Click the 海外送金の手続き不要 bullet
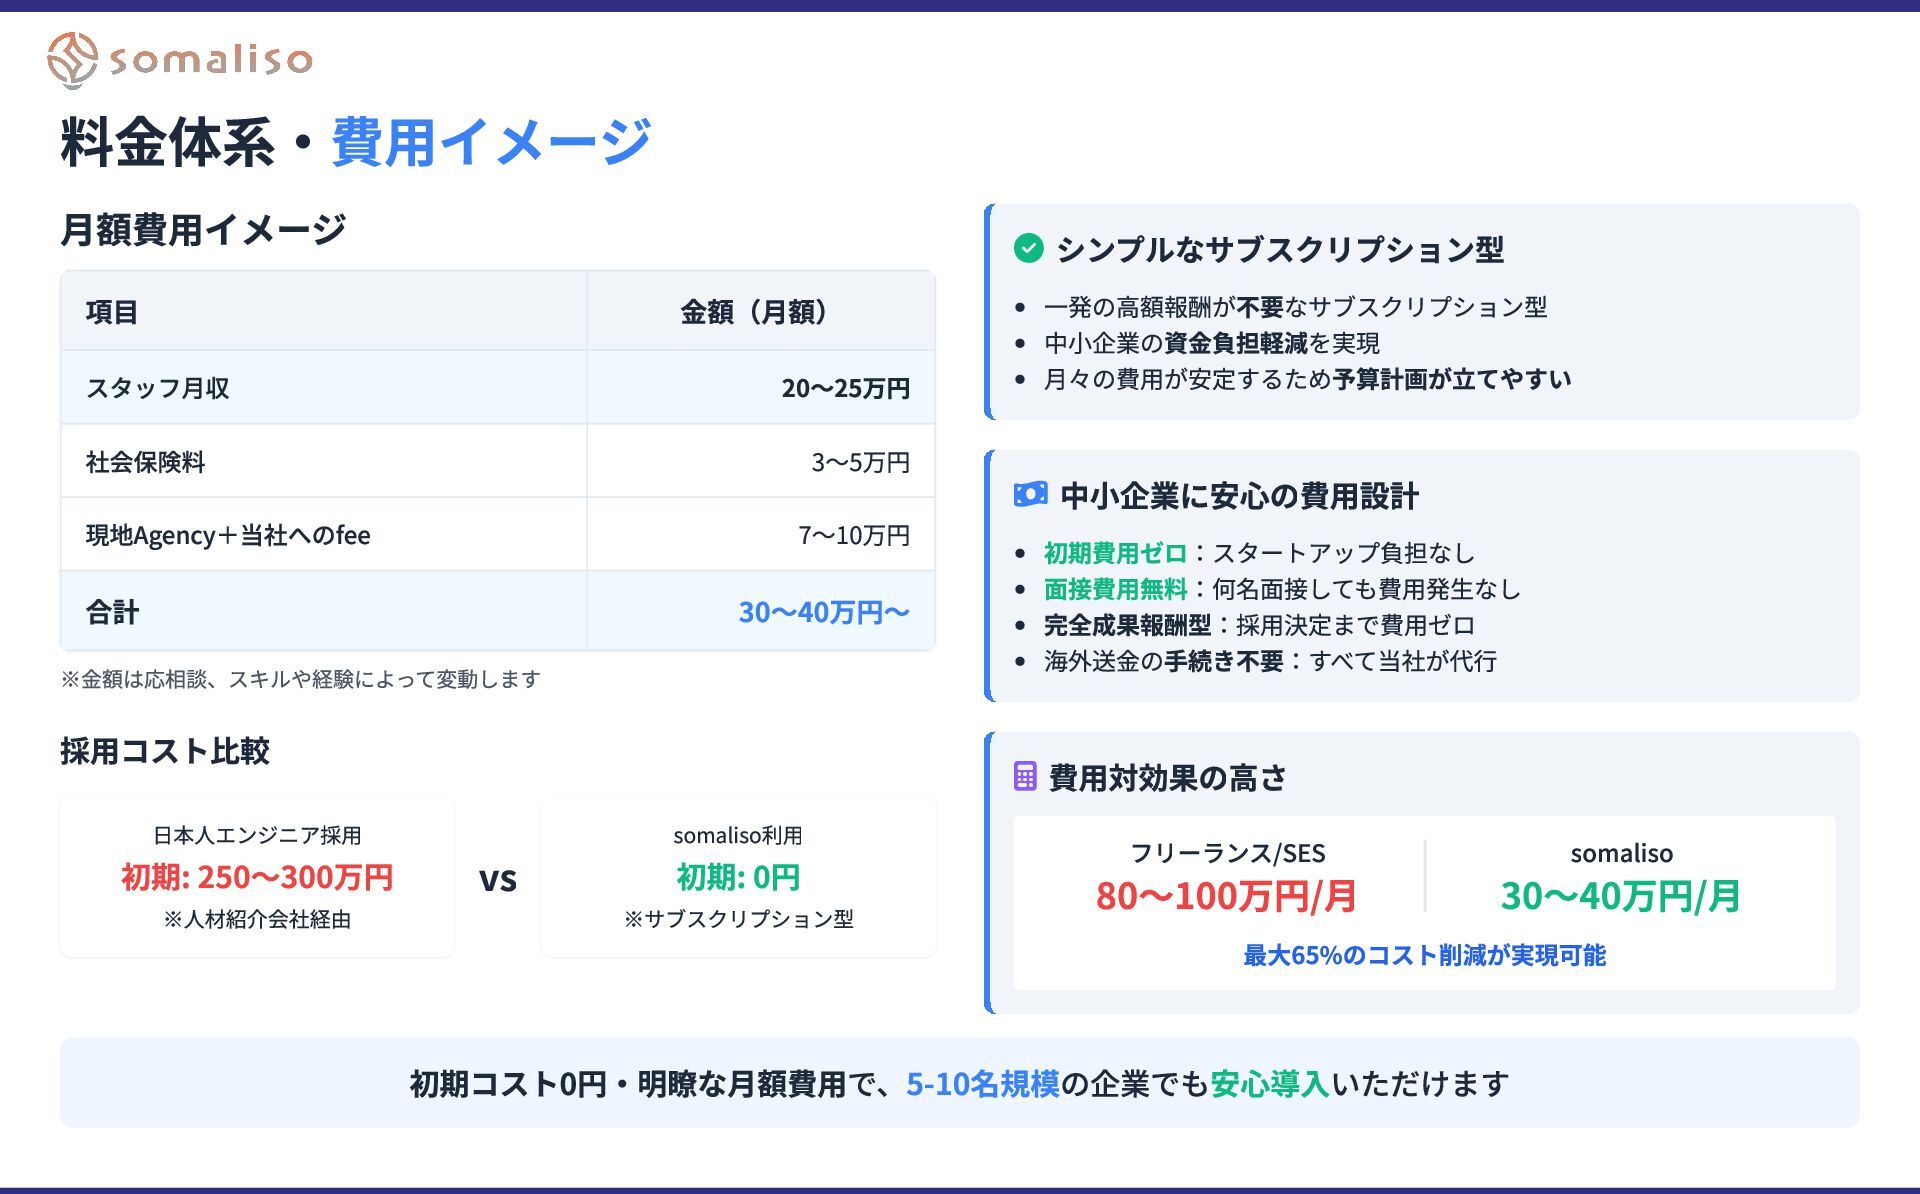 click(x=1270, y=661)
